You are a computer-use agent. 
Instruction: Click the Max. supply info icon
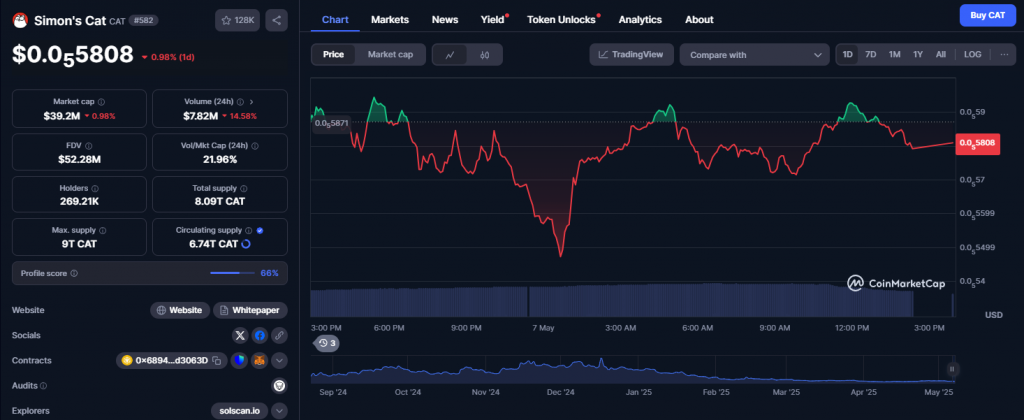click(x=103, y=231)
